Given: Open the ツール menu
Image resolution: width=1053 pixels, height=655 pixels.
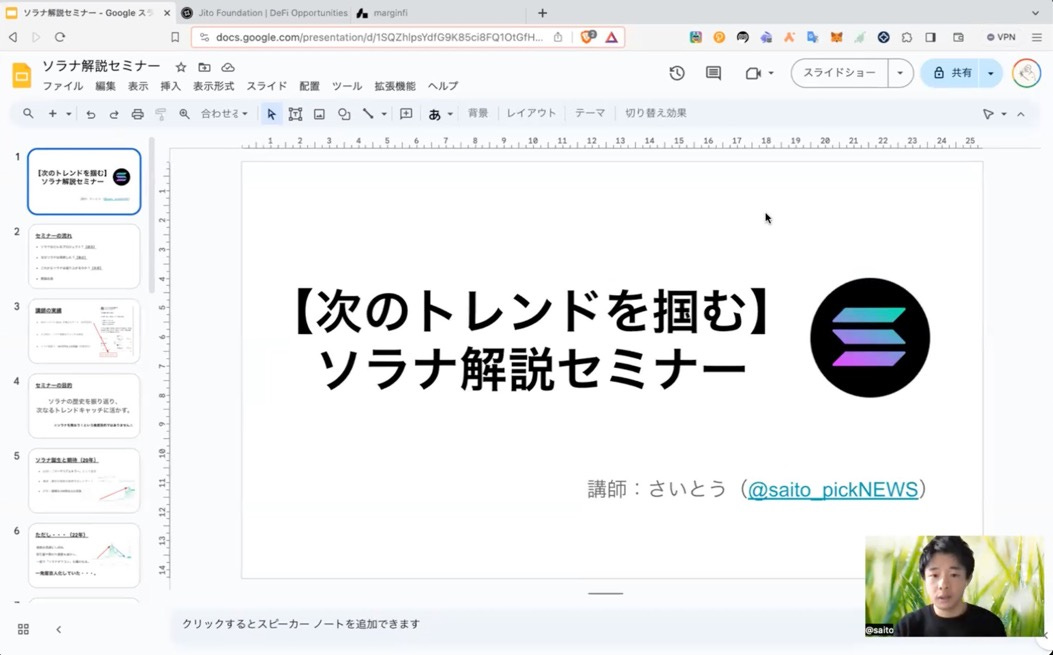Looking at the screenshot, I should (x=347, y=86).
